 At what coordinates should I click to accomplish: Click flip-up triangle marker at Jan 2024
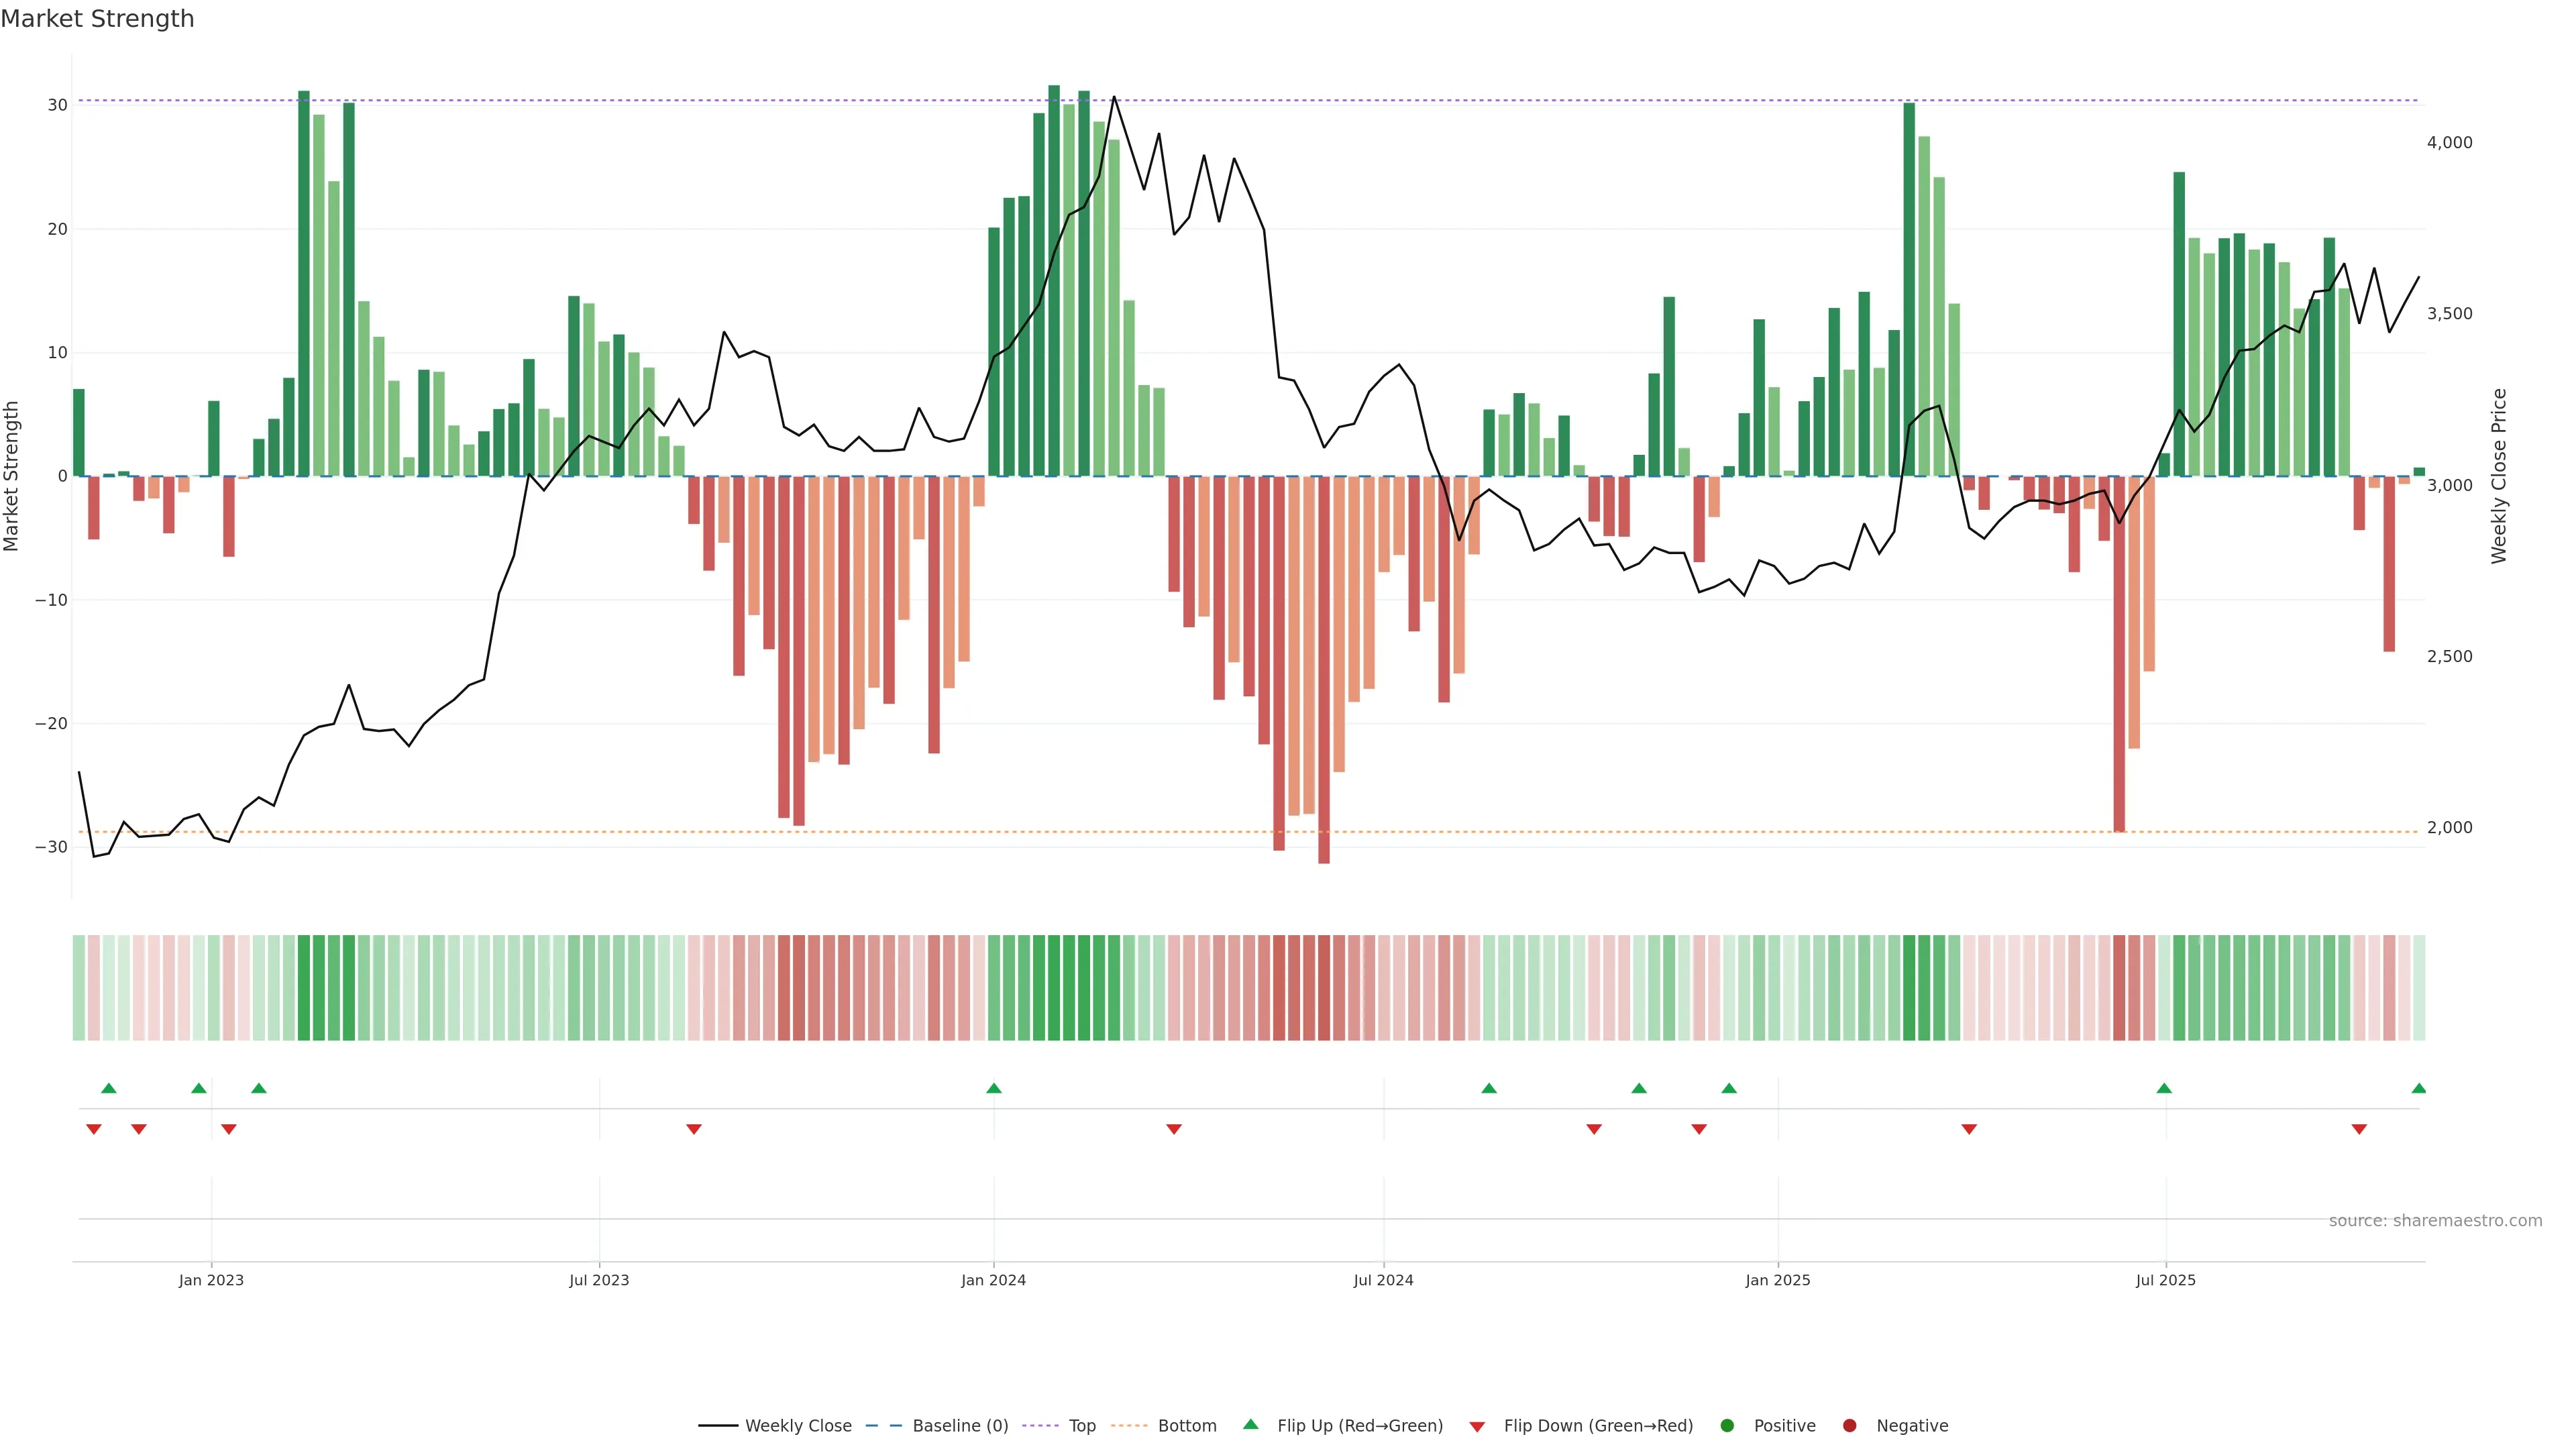[993, 1088]
